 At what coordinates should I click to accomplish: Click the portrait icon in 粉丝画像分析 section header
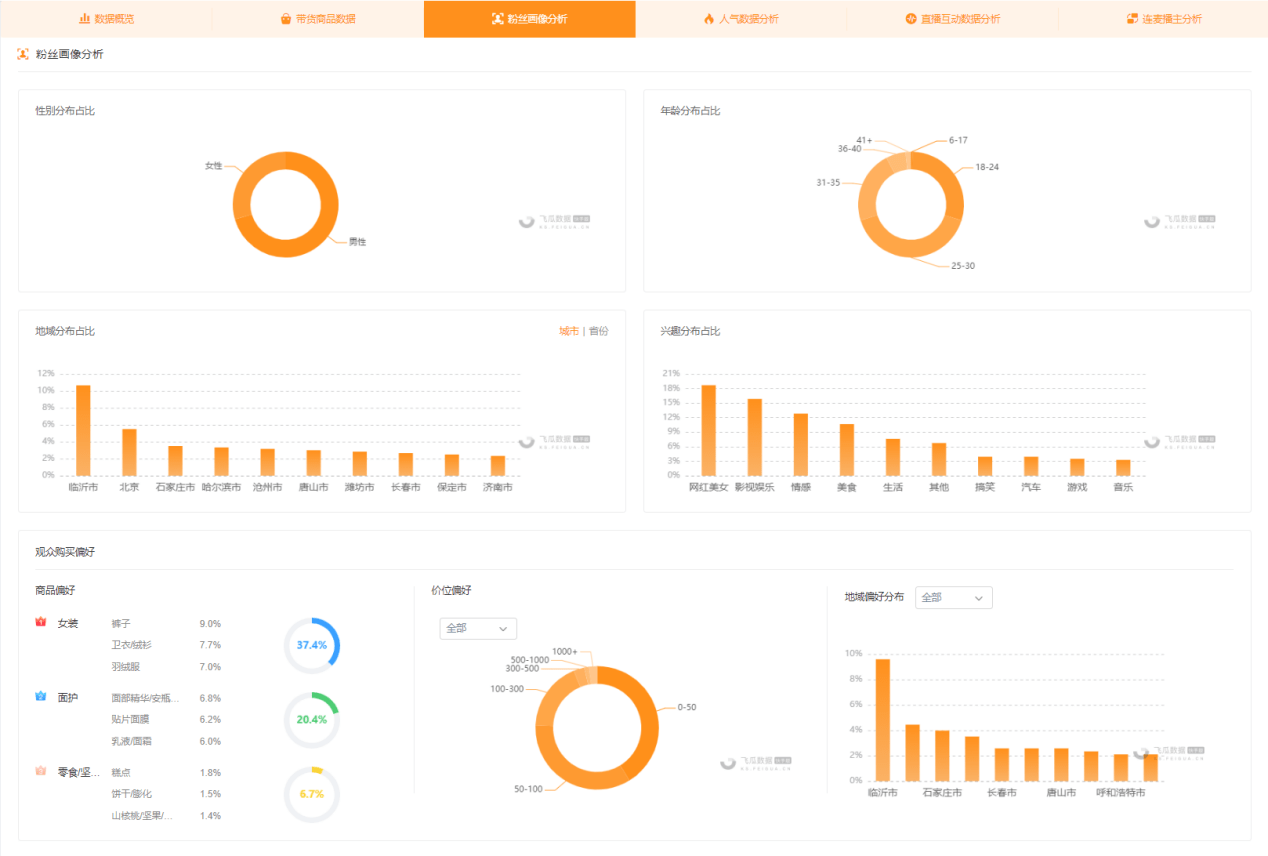23,54
